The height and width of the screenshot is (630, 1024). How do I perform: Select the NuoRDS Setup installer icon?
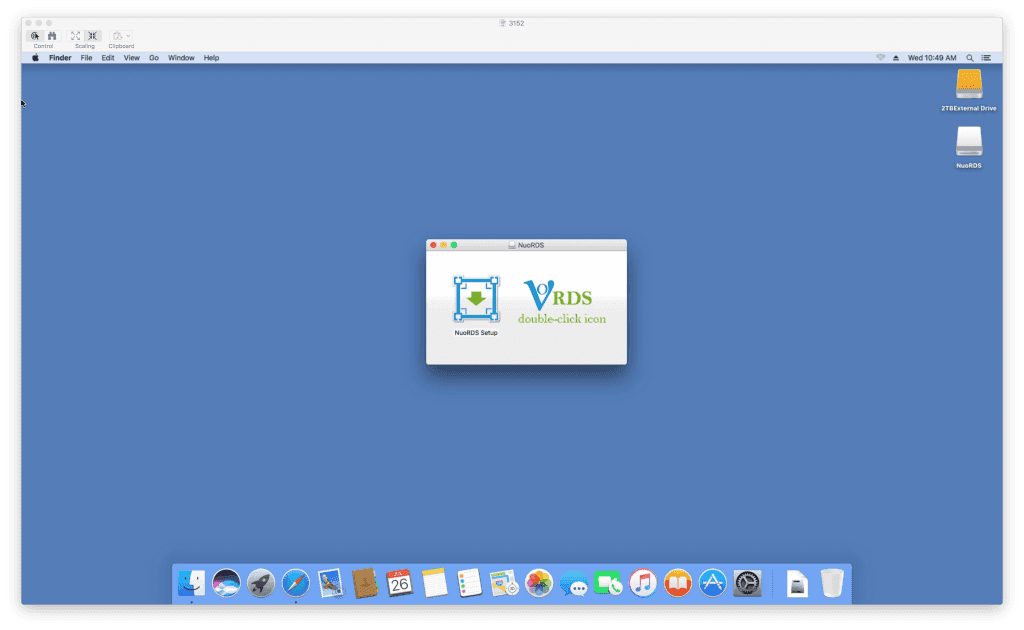click(476, 306)
